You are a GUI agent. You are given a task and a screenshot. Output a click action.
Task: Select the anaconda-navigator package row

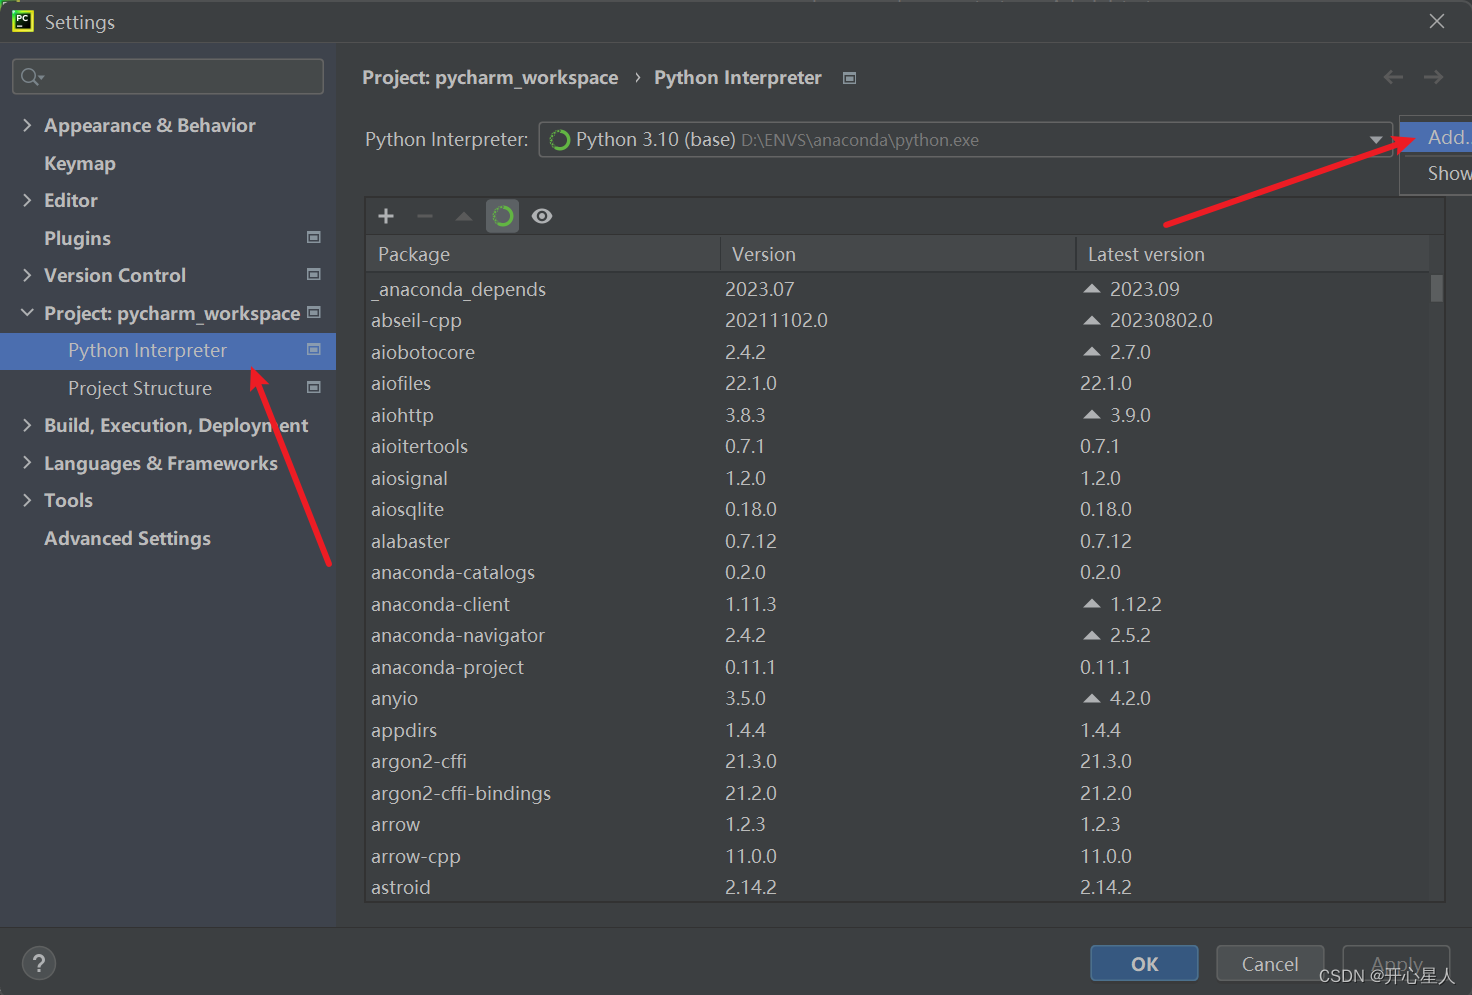coord(898,635)
